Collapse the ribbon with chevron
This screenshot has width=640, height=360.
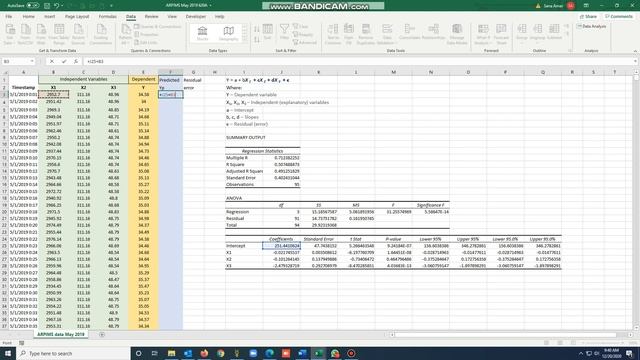tap(635, 51)
